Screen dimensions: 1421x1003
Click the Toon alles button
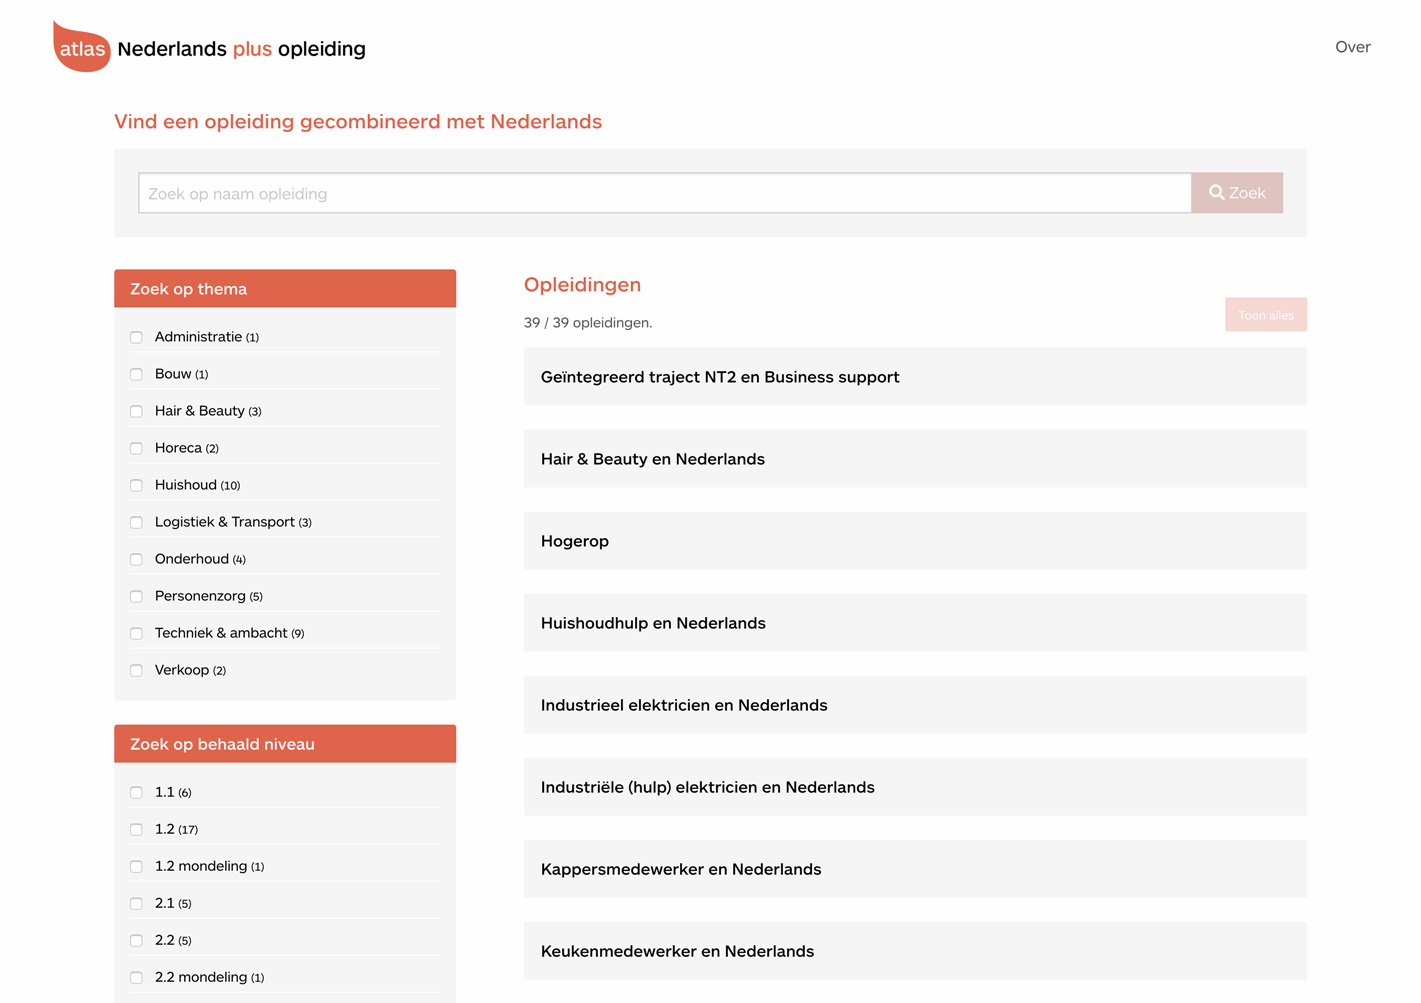pyautogui.click(x=1266, y=315)
